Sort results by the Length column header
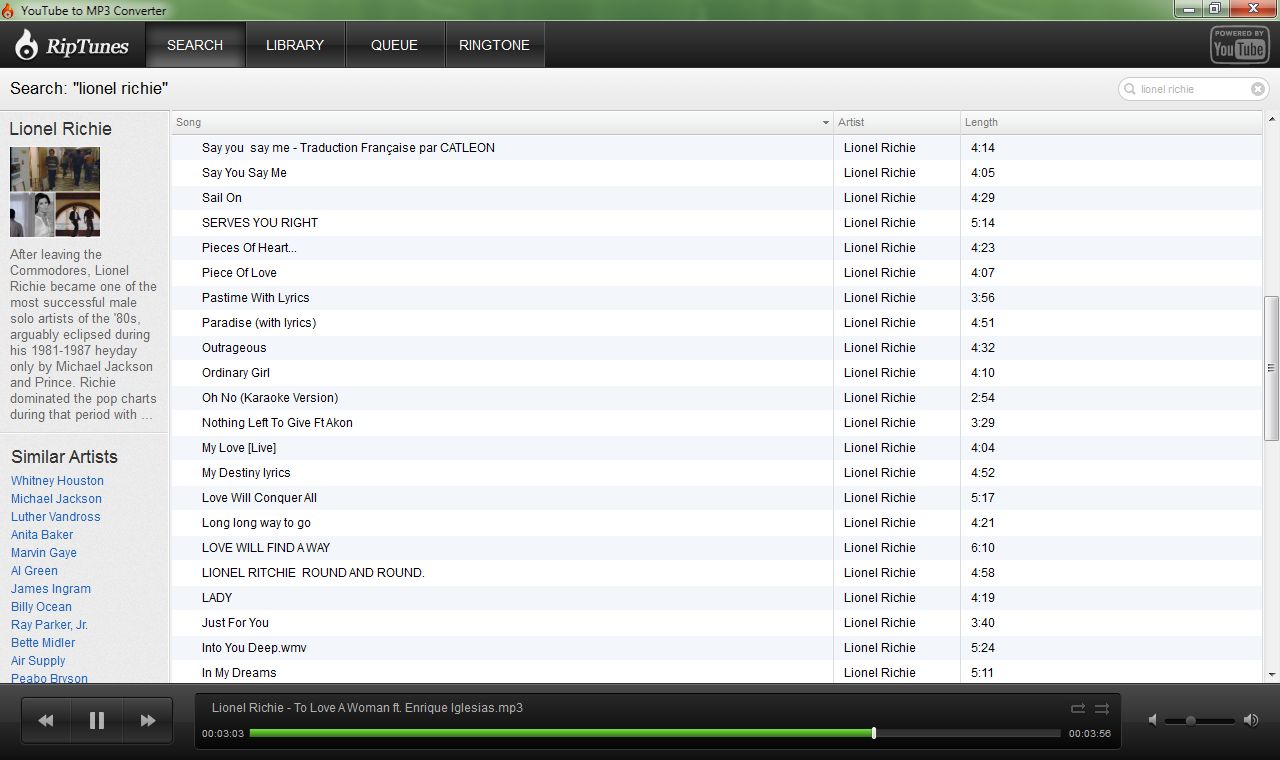1280x760 pixels. (x=1111, y=122)
